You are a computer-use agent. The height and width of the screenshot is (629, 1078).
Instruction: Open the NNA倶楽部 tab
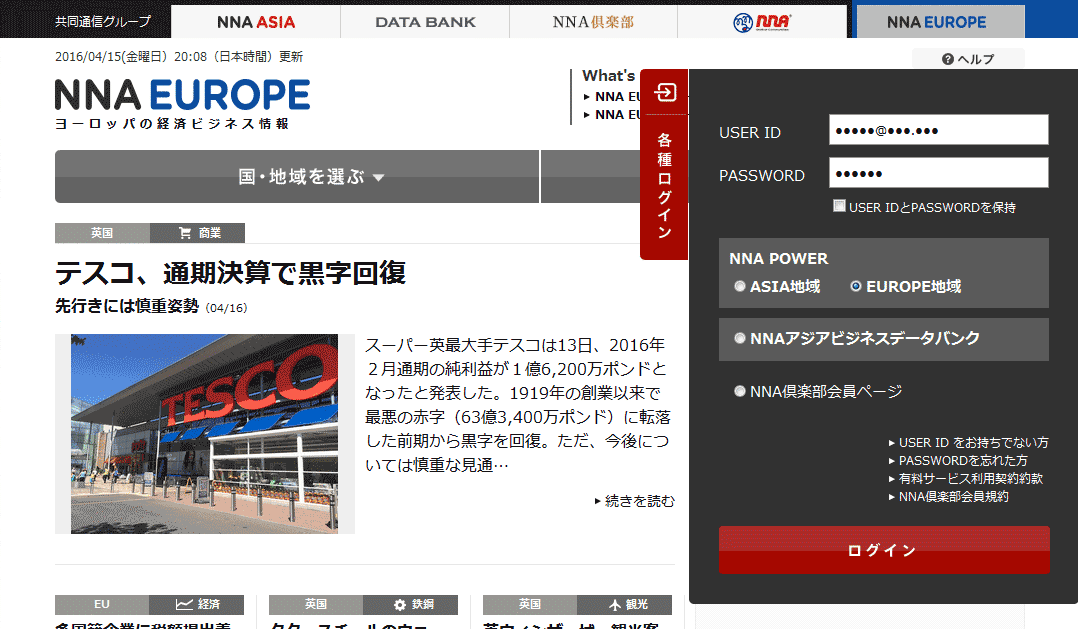click(593, 22)
